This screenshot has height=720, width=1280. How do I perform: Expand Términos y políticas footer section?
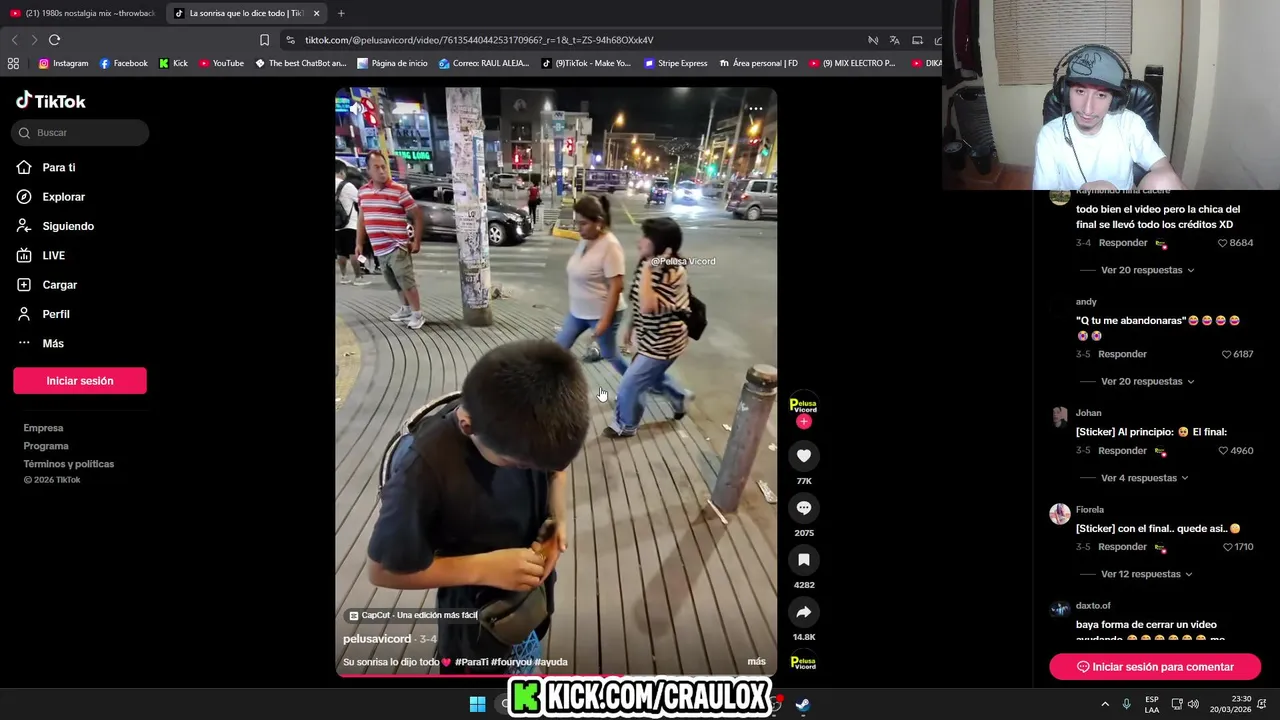pos(69,464)
